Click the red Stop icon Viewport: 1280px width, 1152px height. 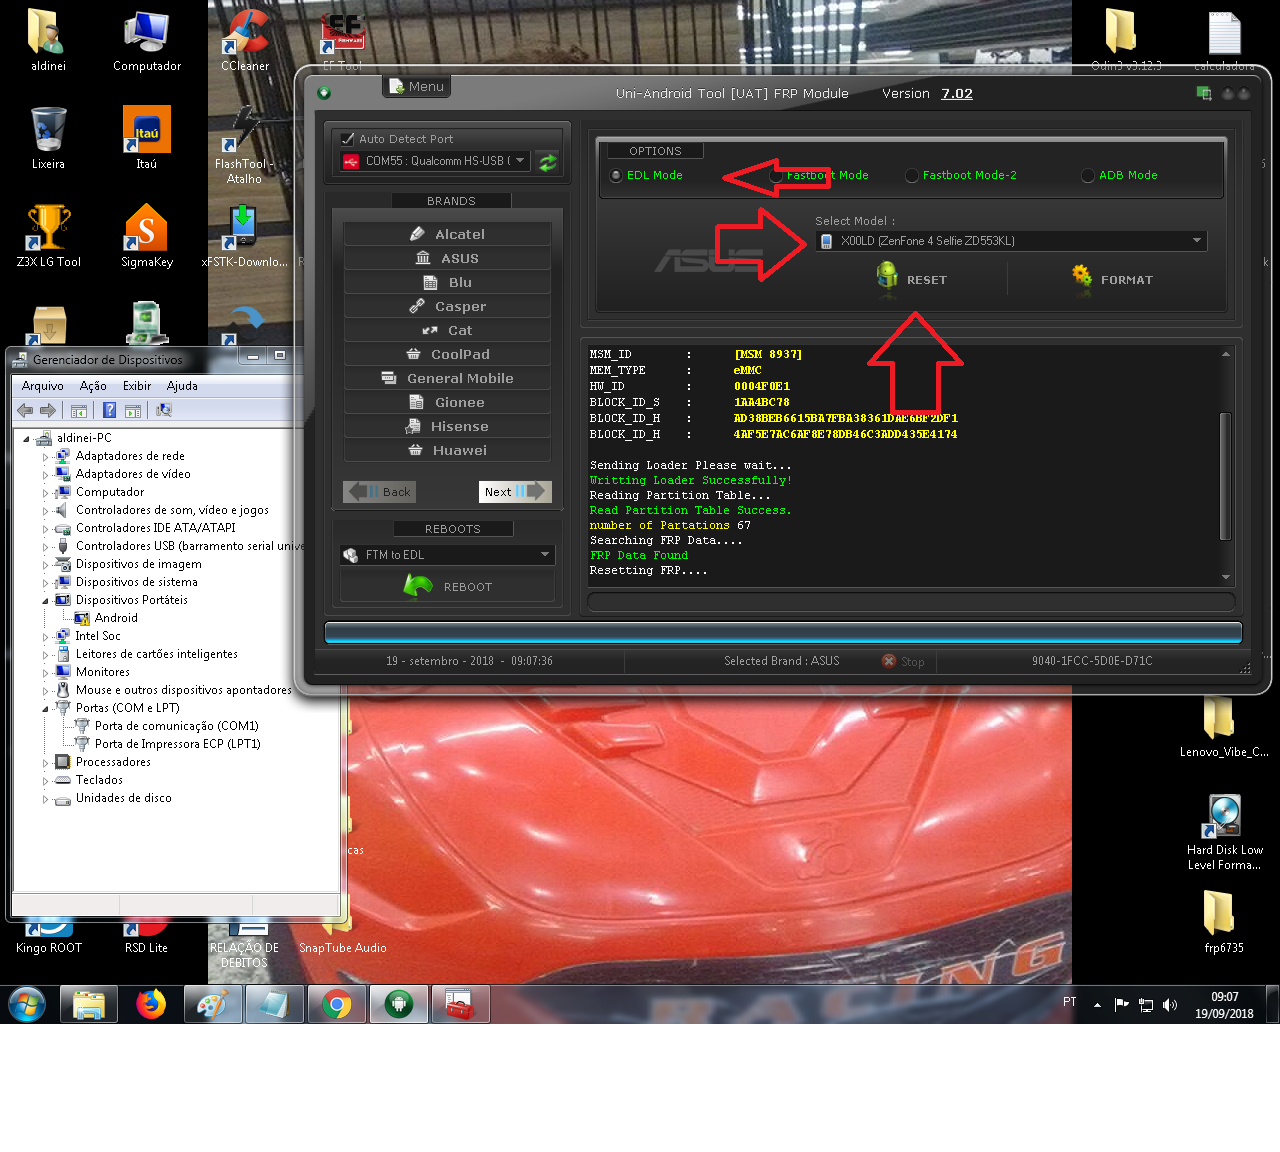click(x=889, y=661)
